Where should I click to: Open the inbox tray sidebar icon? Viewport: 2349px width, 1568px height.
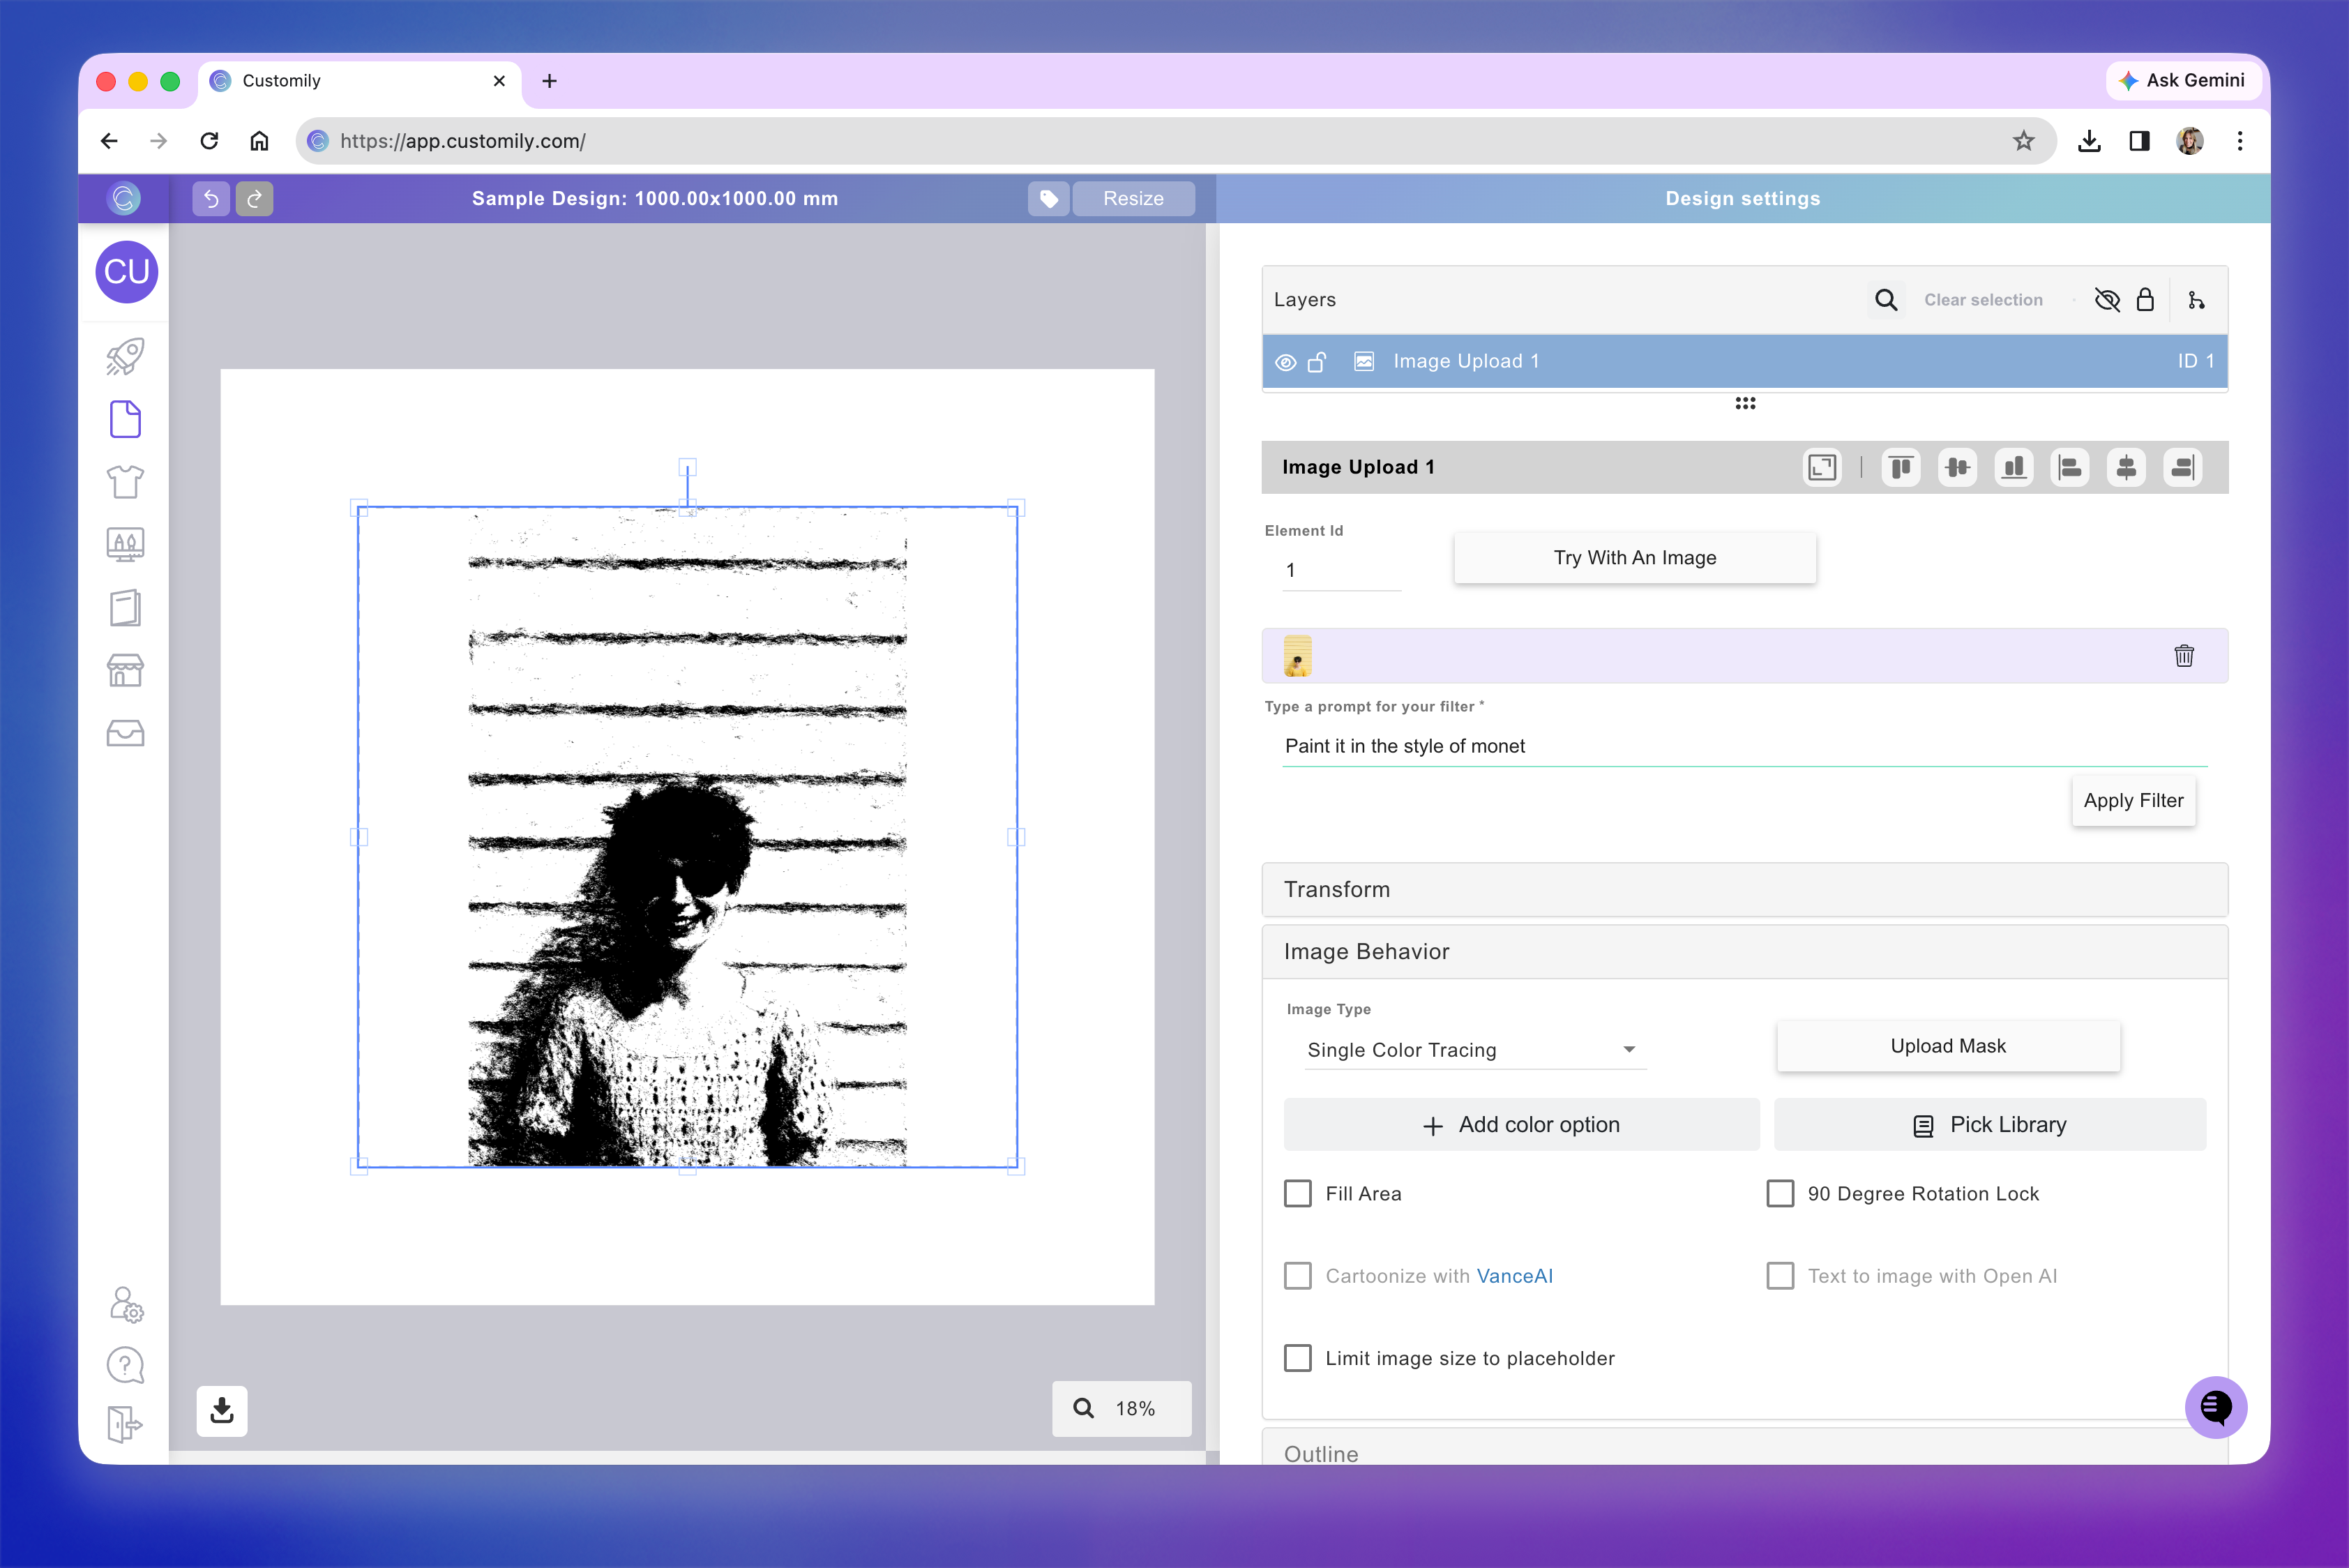pyautogui.click(x=125, y=733)
